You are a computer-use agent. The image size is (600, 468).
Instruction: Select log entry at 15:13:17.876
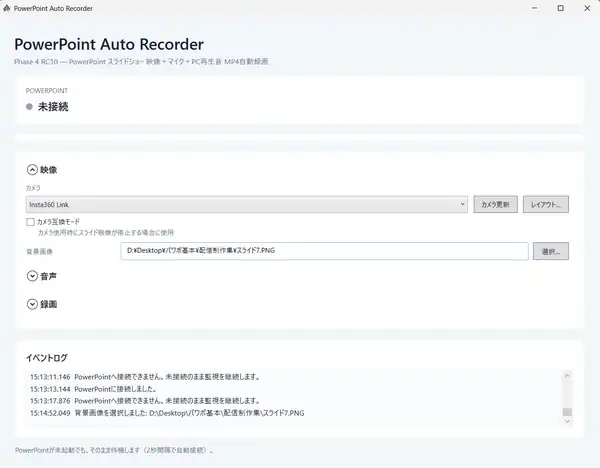pos(145,401)
